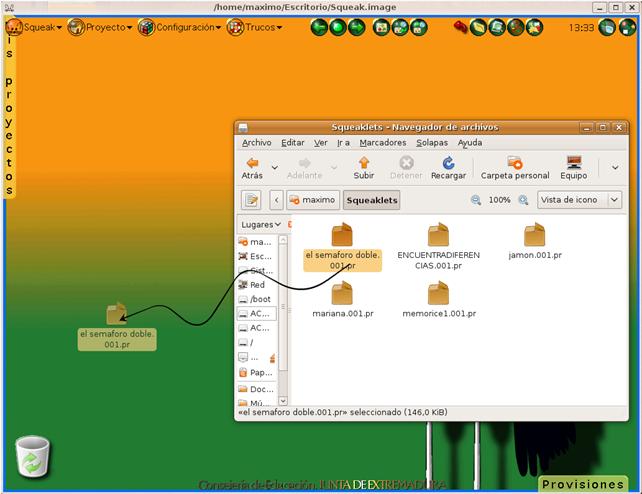Open the Marcadores menu
The height and width of the screenshot is (494, 642).
[x=382, y=143]
